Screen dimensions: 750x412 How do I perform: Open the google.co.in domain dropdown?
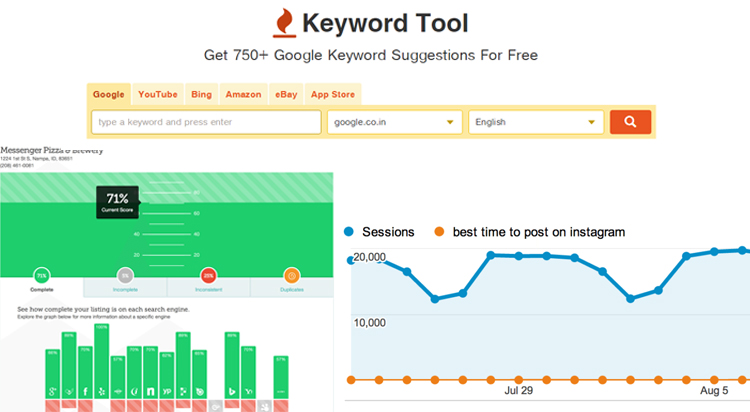point(395,122)
